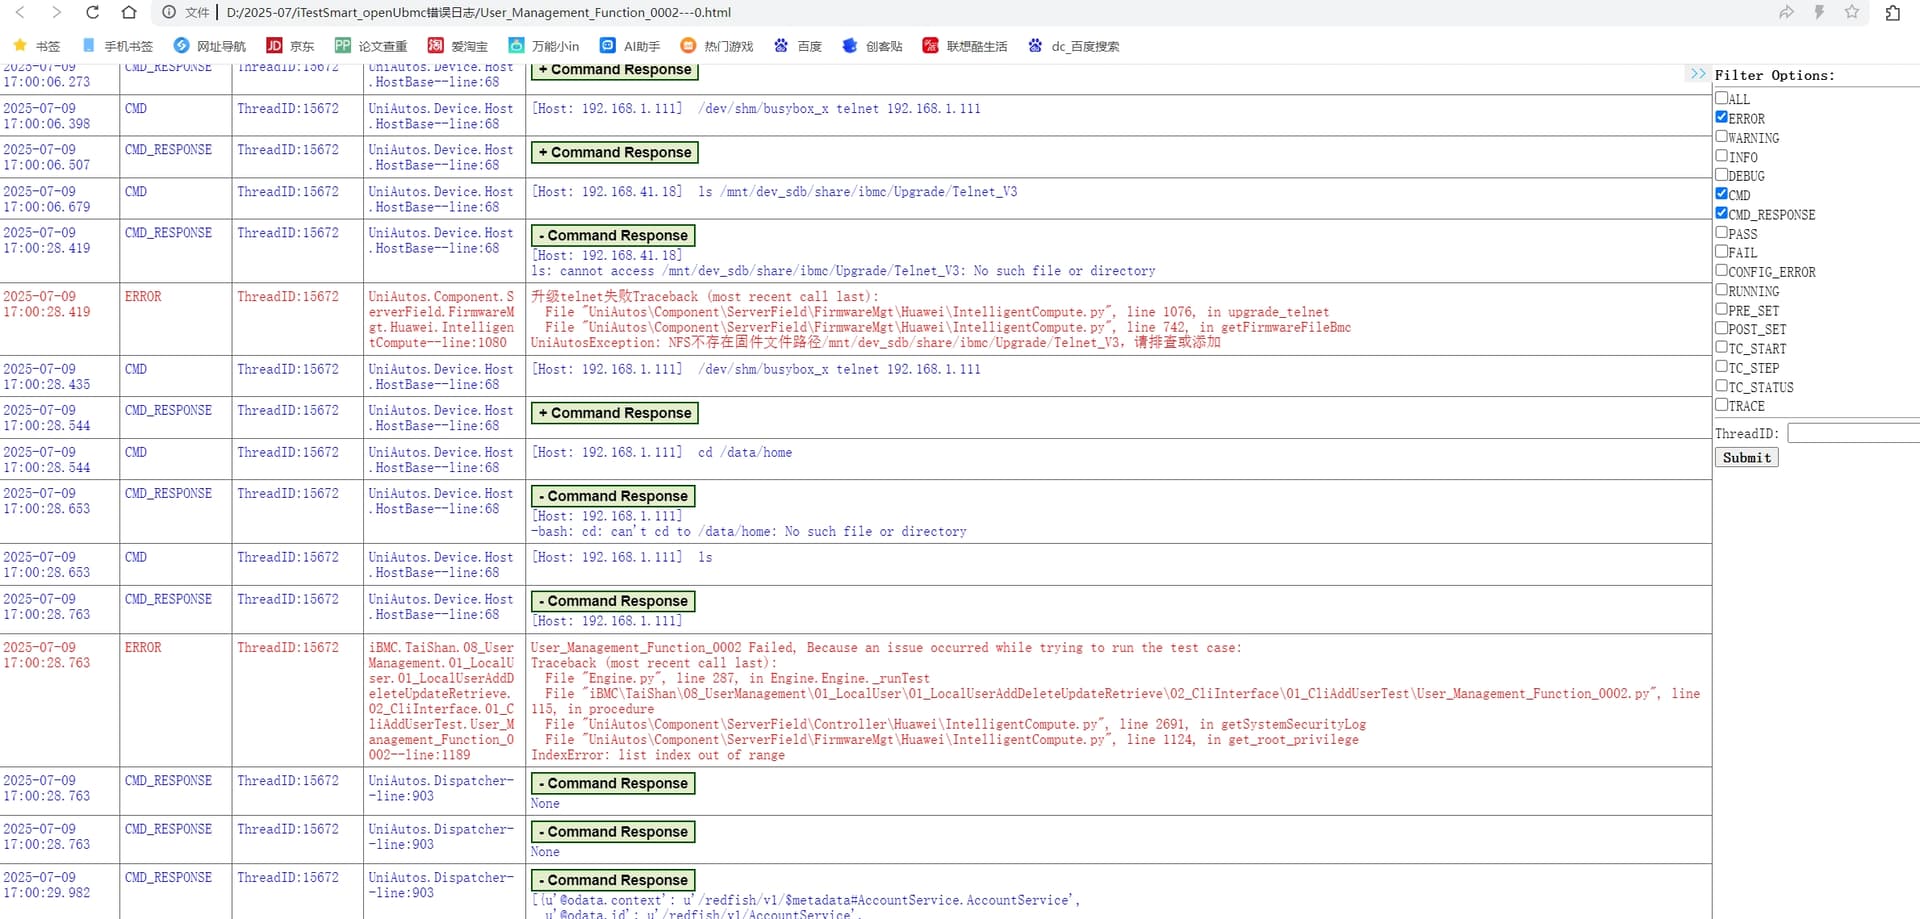Click the browser address bar URL
The width and height of the screenshot is (1920, 919).
(x=478, y=13)
